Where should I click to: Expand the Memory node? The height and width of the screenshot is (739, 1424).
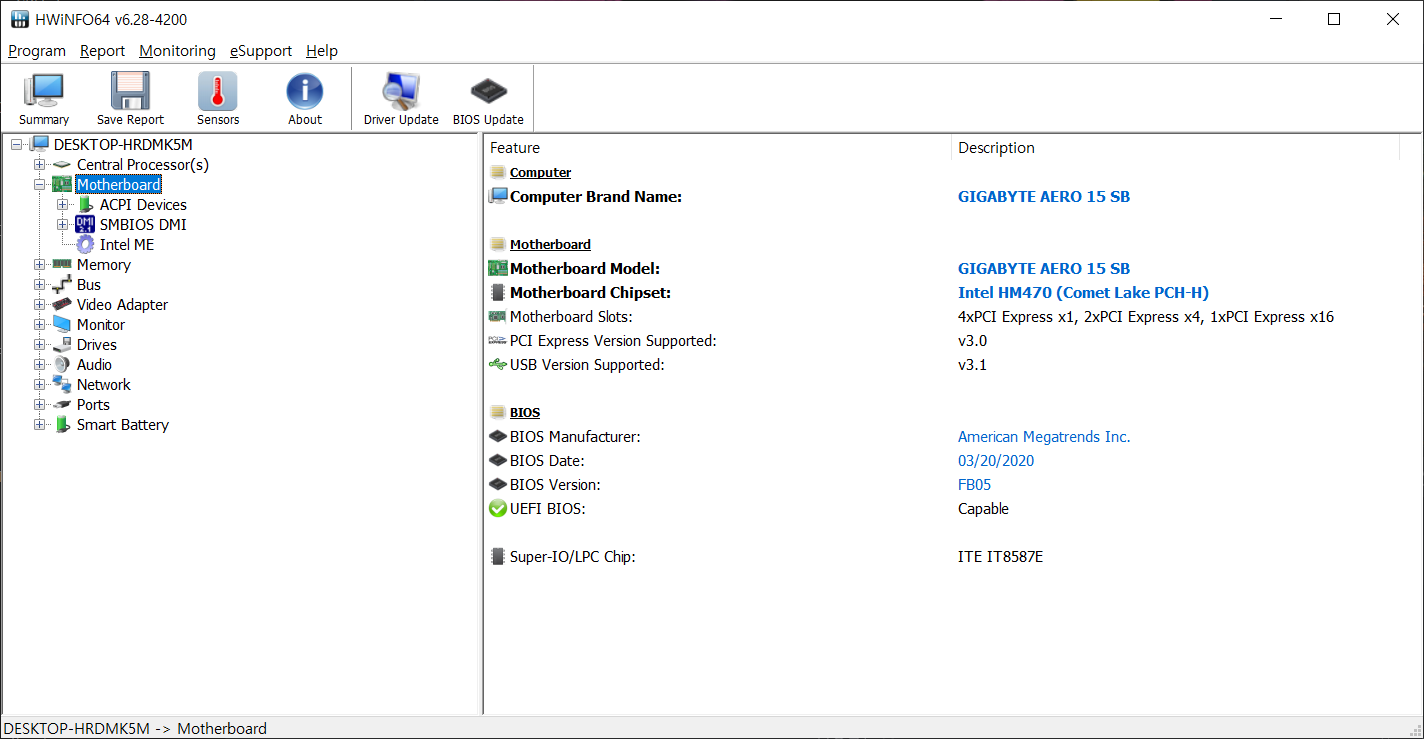tap(39, 265)
